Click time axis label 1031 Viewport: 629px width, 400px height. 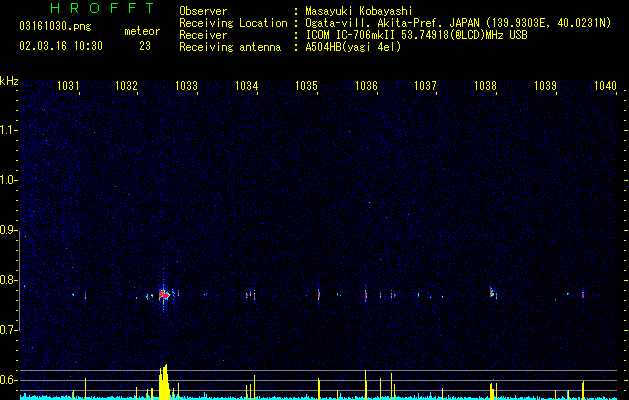click(x=68, y=86)
